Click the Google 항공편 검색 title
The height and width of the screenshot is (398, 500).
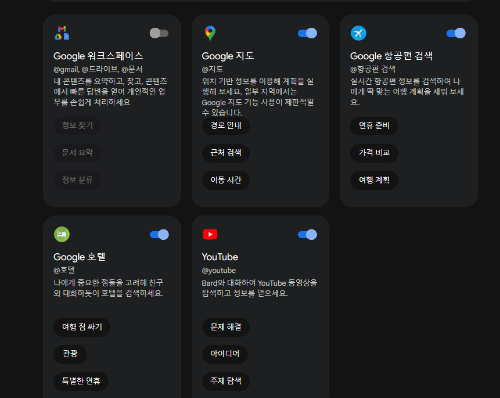click(x=391, y=56)
